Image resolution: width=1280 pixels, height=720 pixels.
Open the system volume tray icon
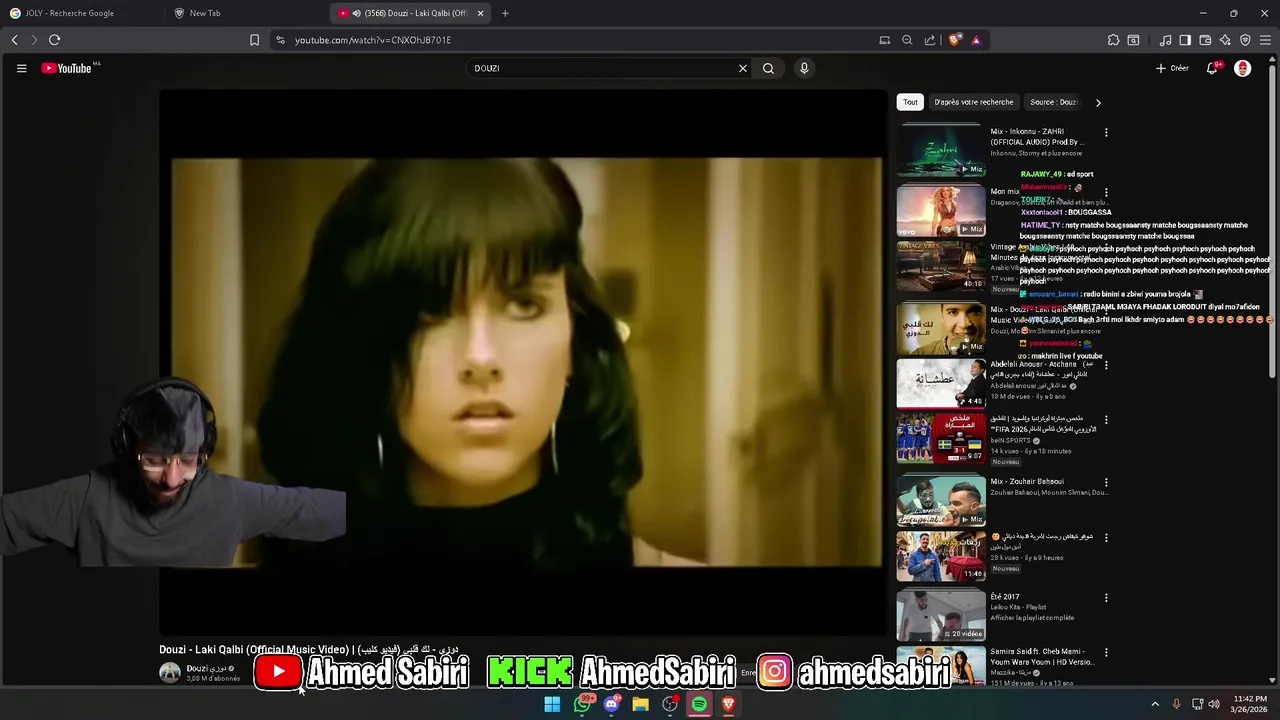(x=1214, y=704)
